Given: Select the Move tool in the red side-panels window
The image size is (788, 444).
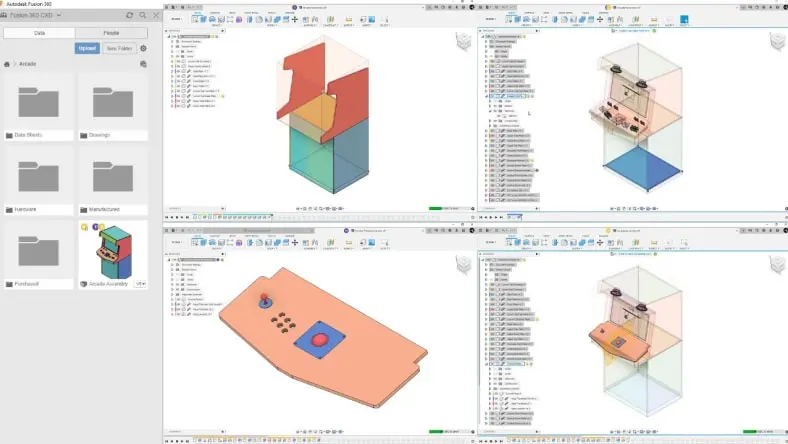Looking at the screenshot, I should pos(295,19).
